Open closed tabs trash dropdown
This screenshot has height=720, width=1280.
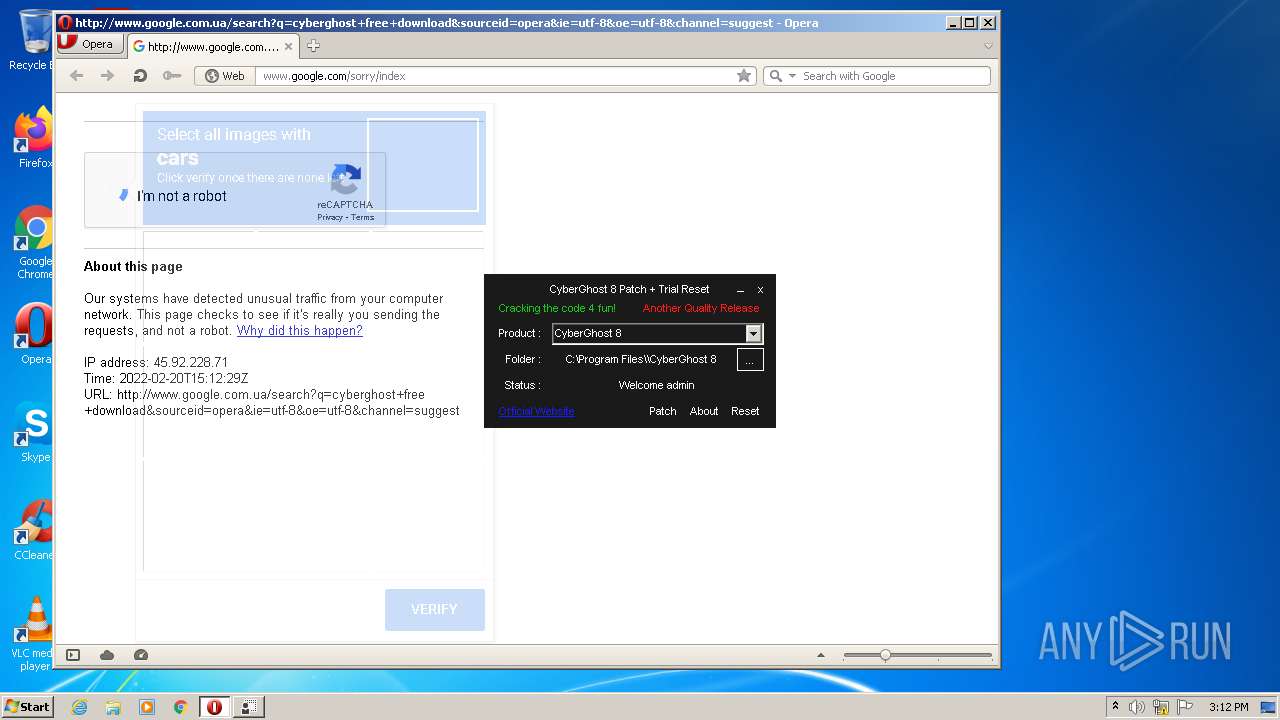click(x=988, y=46)
